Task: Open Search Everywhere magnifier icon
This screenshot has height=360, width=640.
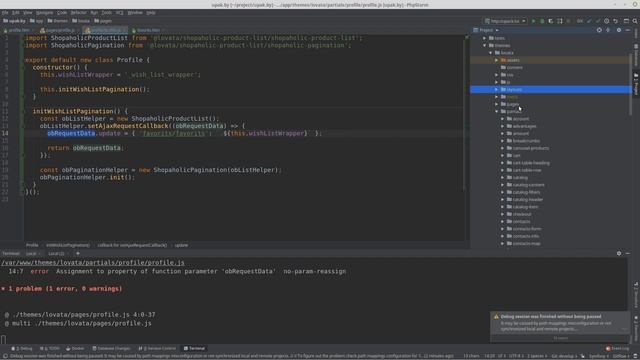Action: click(635, 21)
